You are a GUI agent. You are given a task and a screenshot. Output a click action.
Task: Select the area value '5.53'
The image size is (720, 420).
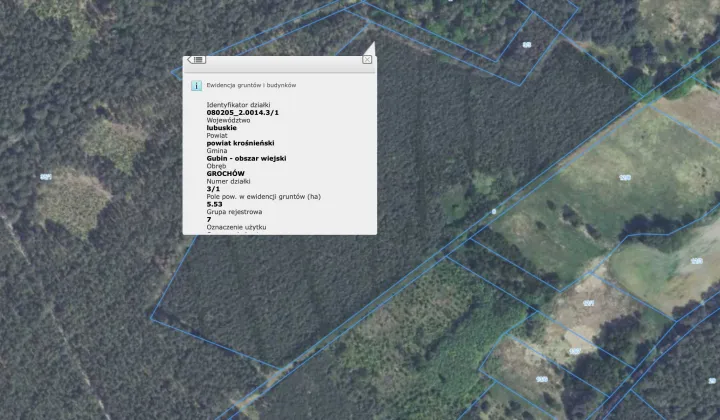pyautogui.click(x=214, y=204)
